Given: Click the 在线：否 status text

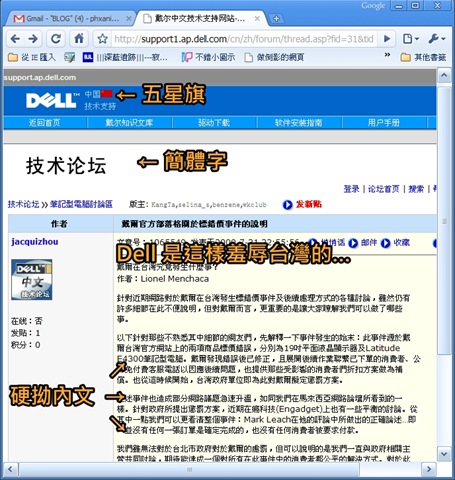Looking at the screenshot, I should [27, 321].
